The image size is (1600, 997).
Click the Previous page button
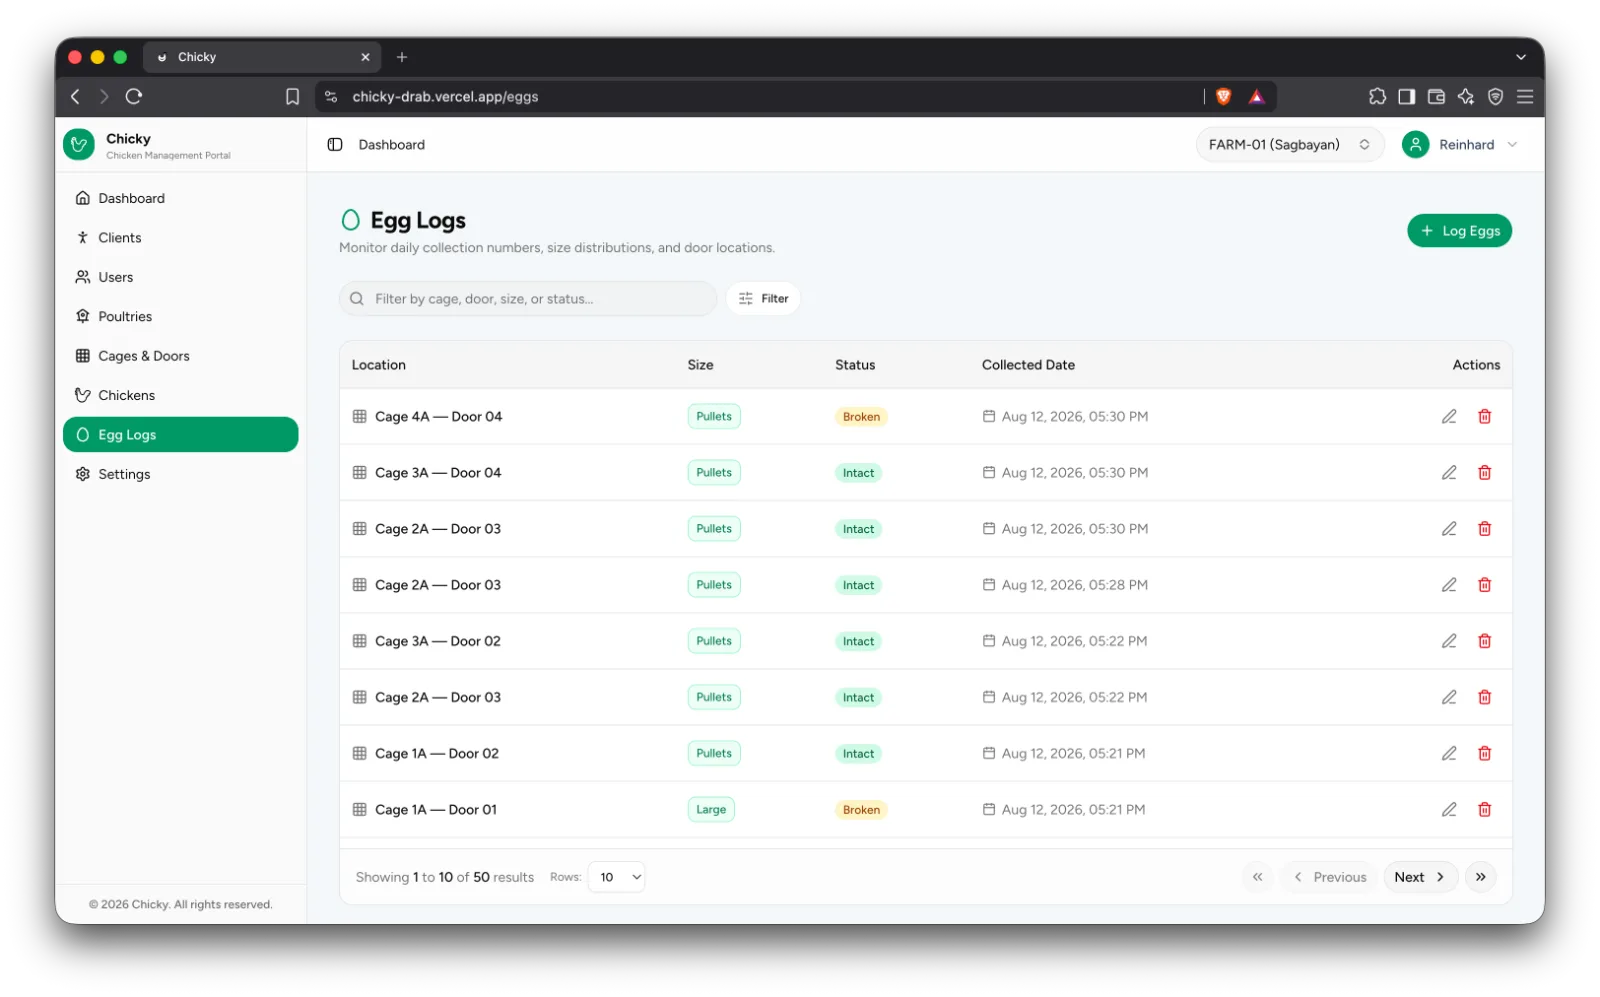click(x=1329, y=877)
